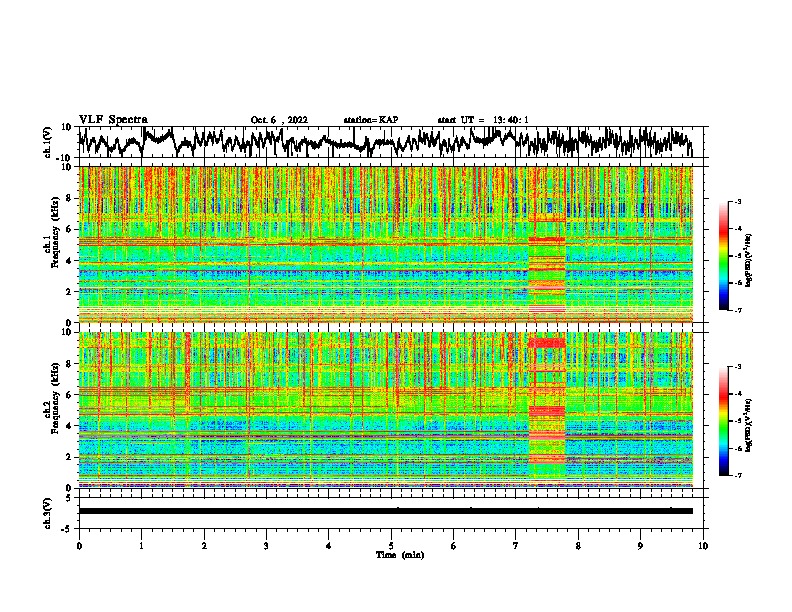Click the log(PSD) label beside ch.1 colorbar
The width and height of the screenshot is (792, 612).
[x=749, y=261]
